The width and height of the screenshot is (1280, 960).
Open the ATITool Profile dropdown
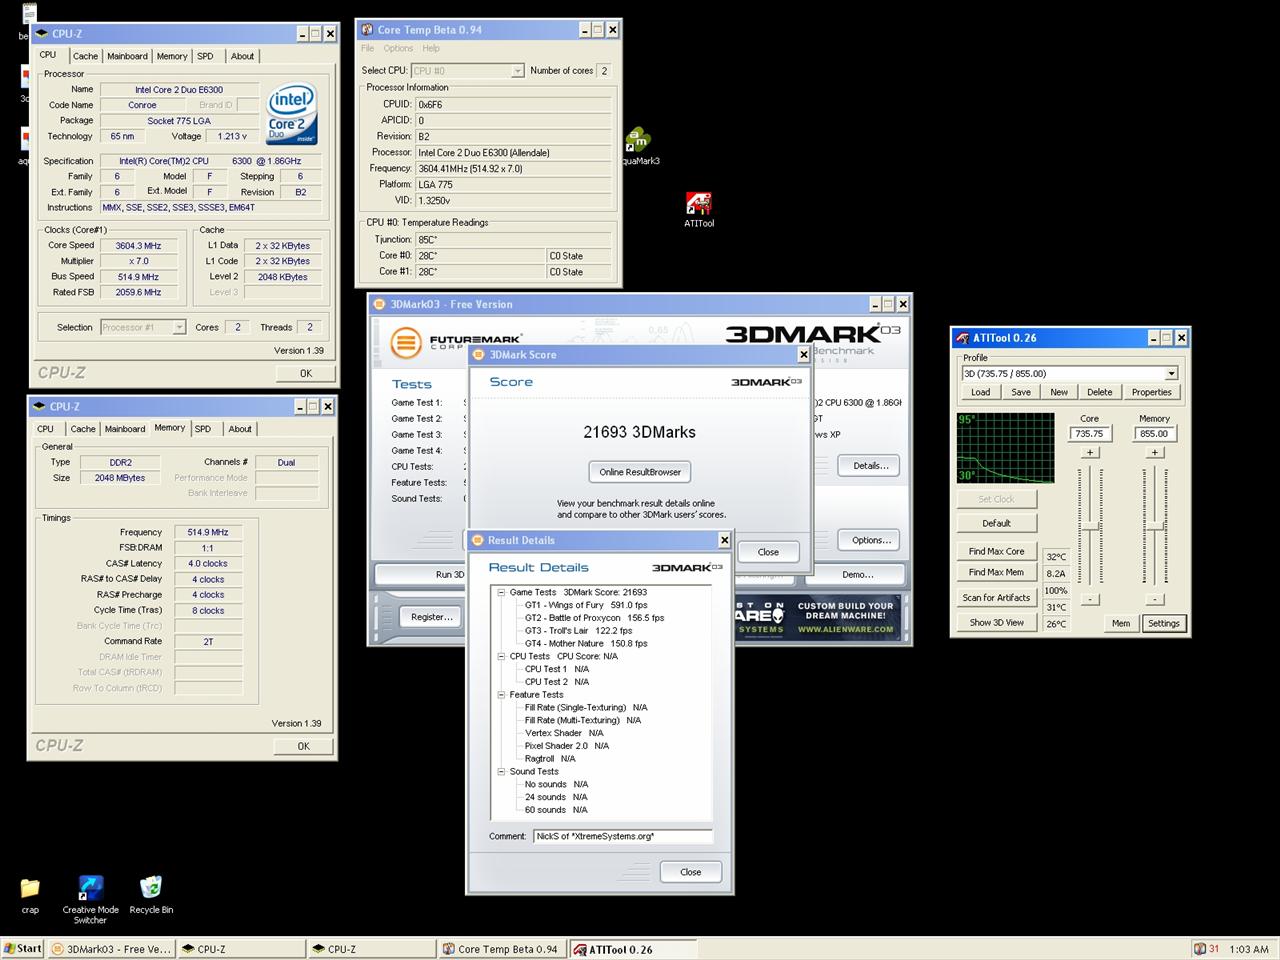tap(1171, 373)
